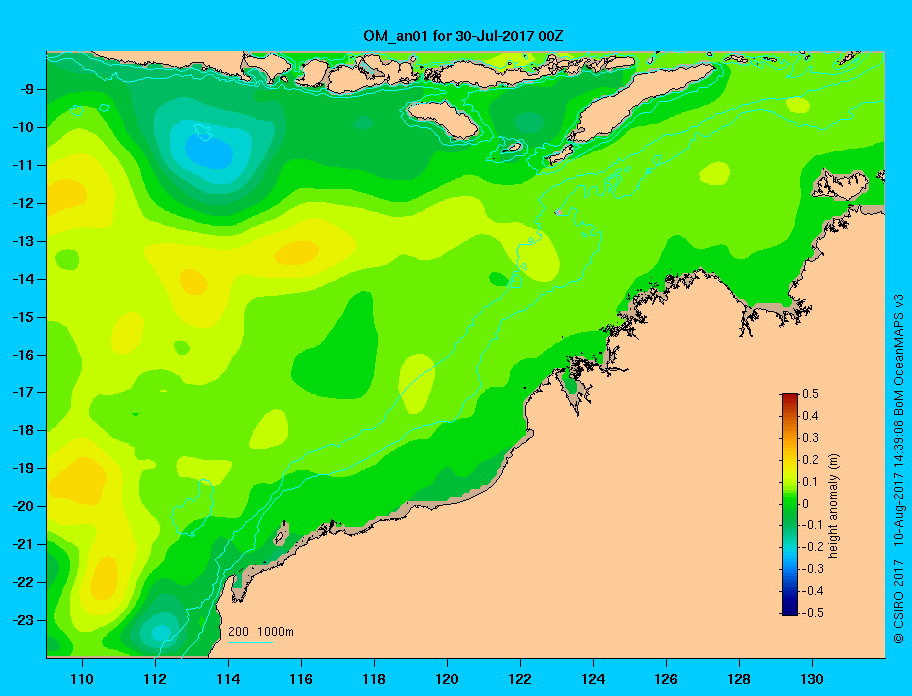Click the colorbar tick label '0.5'
912x696 pixels.
811,394
